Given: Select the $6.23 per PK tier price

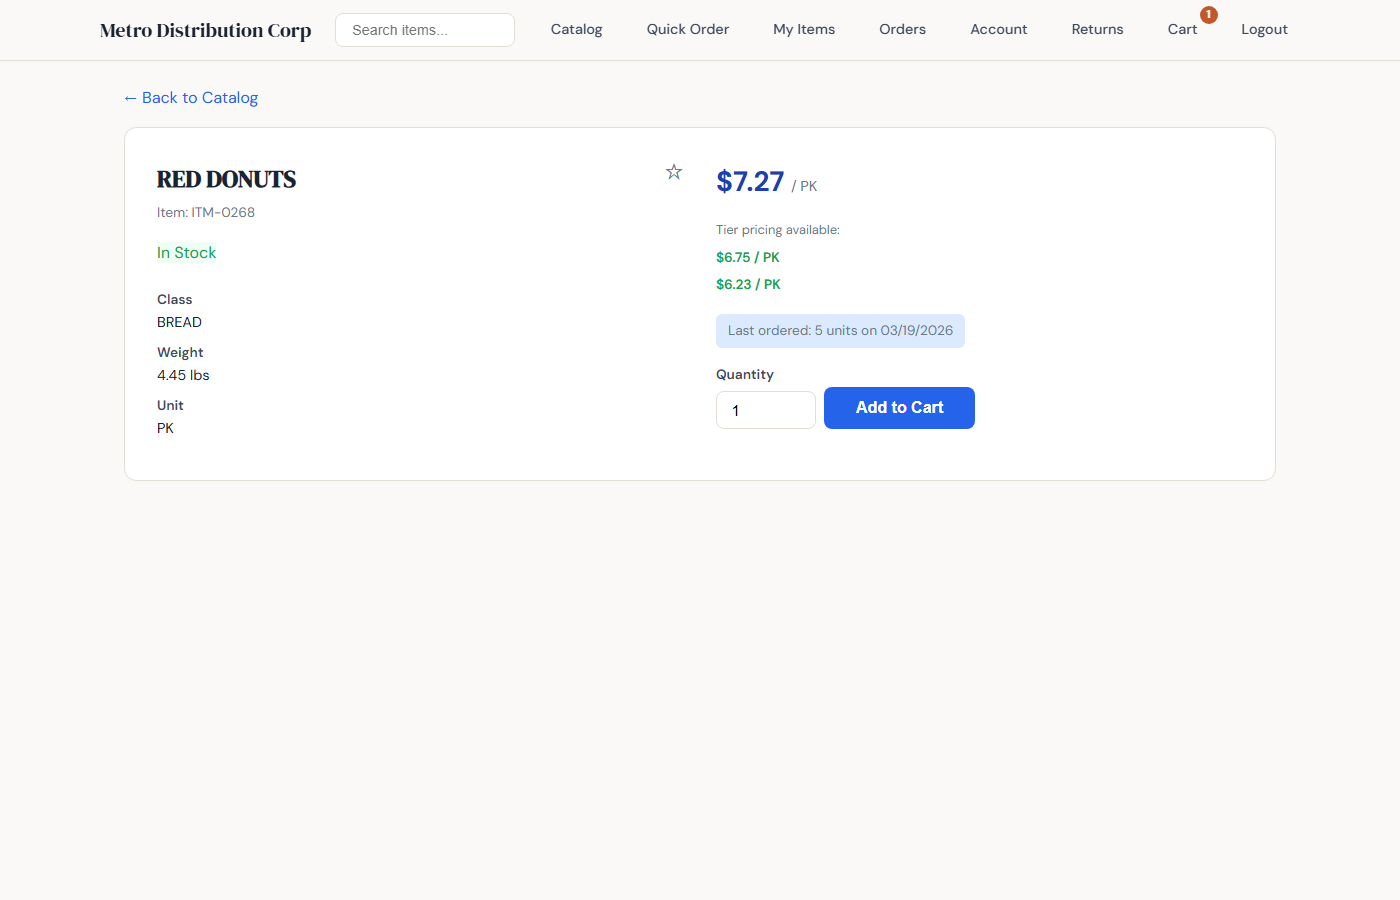Looking at the screenshot, I should coord(747,284).
